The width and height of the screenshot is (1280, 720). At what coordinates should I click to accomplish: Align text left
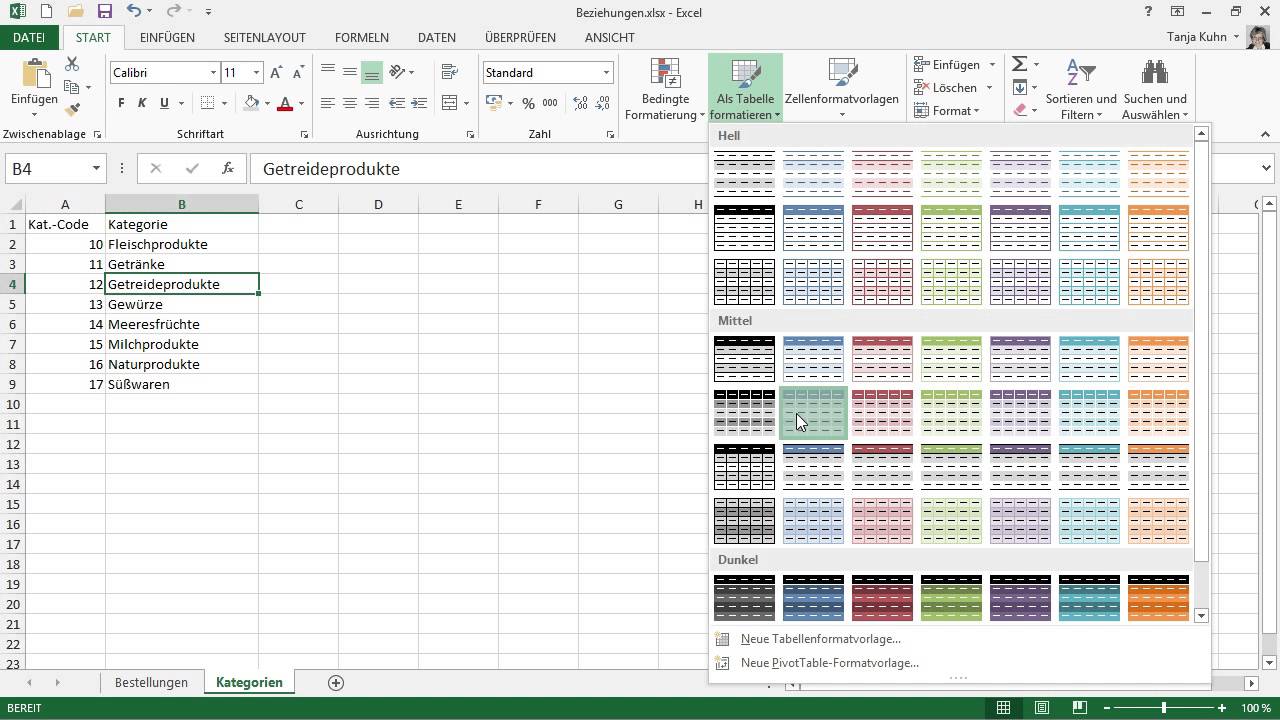[328, 103]
